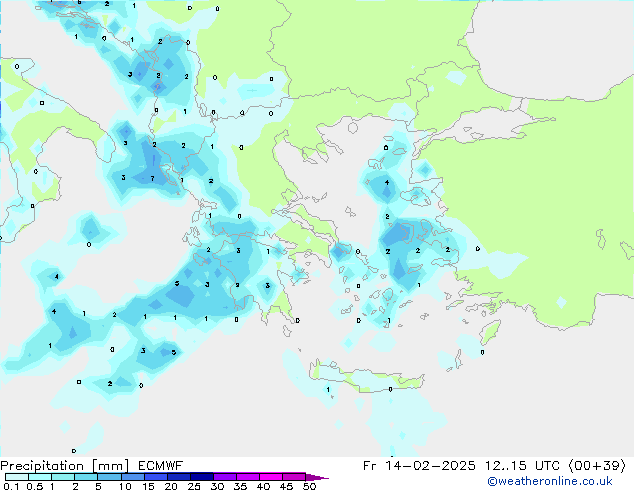634x490 pixels.
Task: Select the 30–35 mm legend swatch
Action: [x=225, y=477]
